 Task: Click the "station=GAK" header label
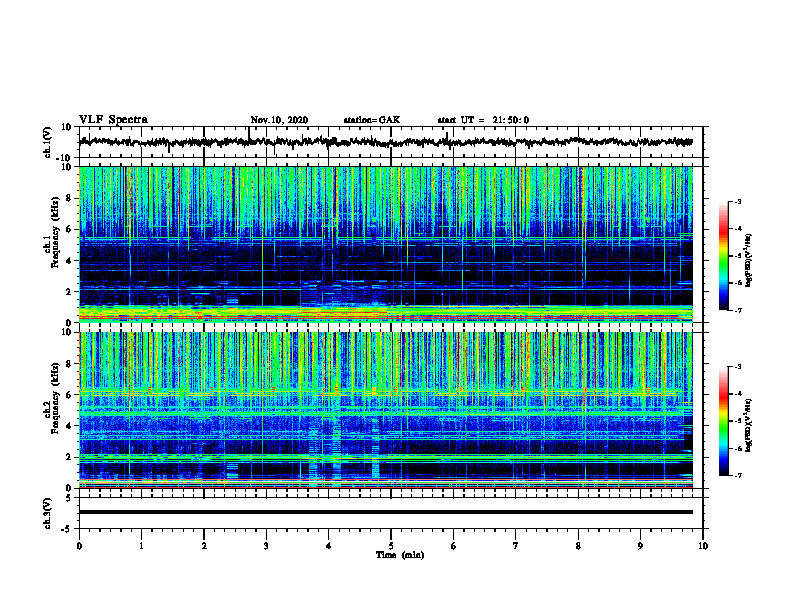[372, 120]
